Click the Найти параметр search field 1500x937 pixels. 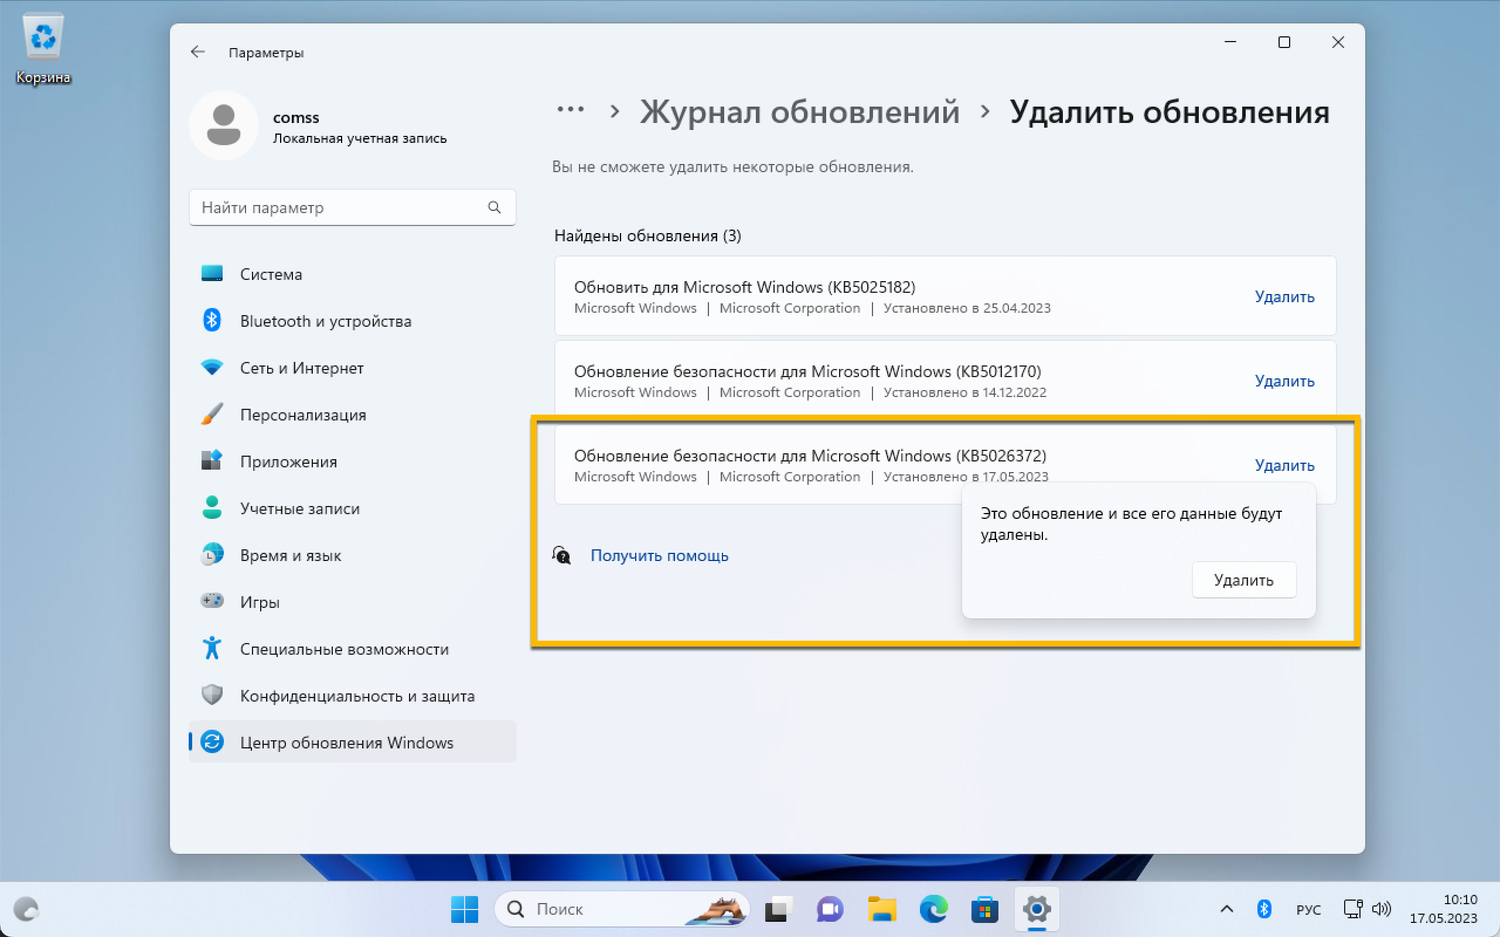(352, 207)
